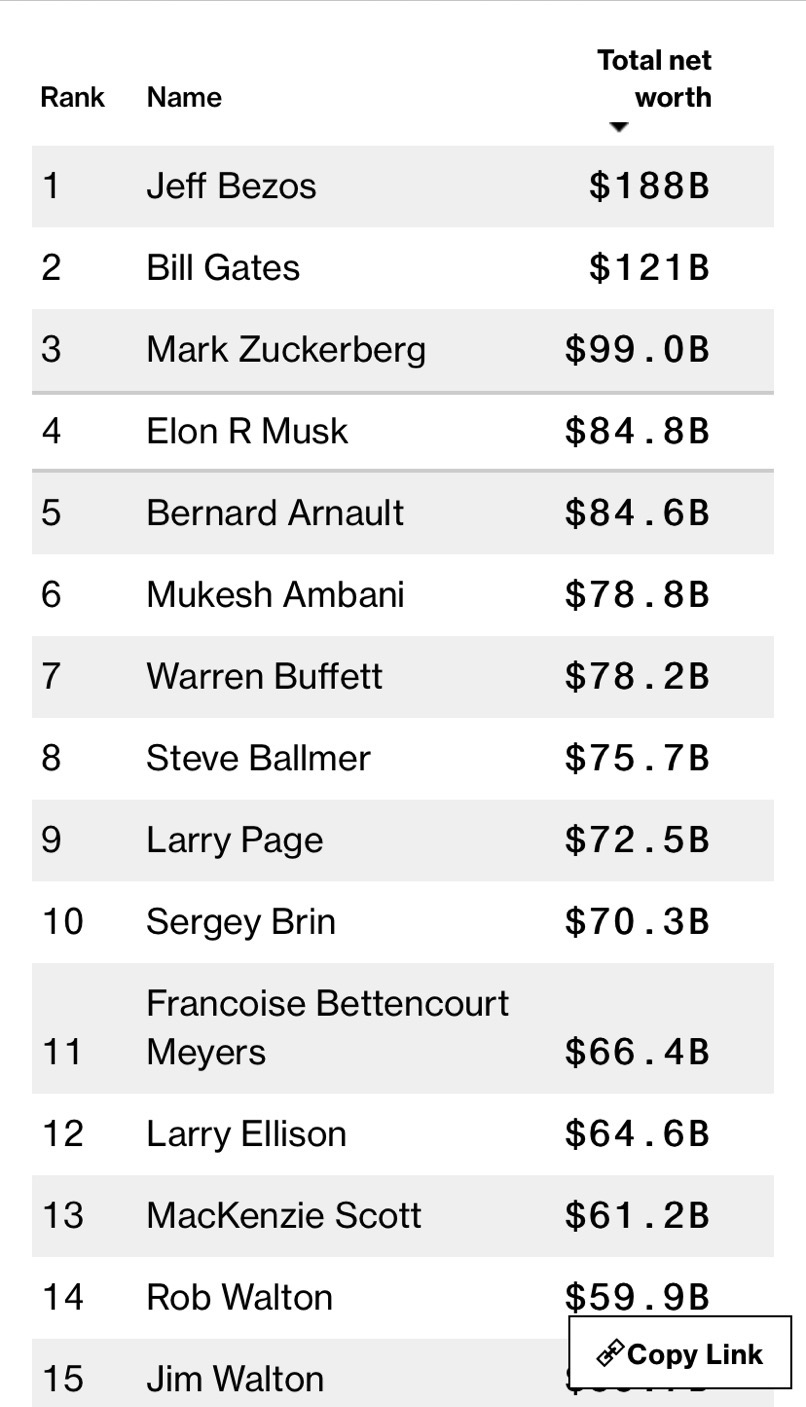Click the Name column header
This screenshot has width=806, height=1407.
click(184, 98)
